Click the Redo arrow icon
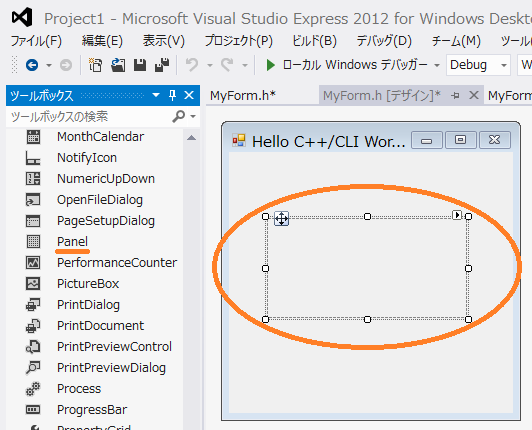The width and height of the screenshot is (532, 430). click(x=227, y=64)
